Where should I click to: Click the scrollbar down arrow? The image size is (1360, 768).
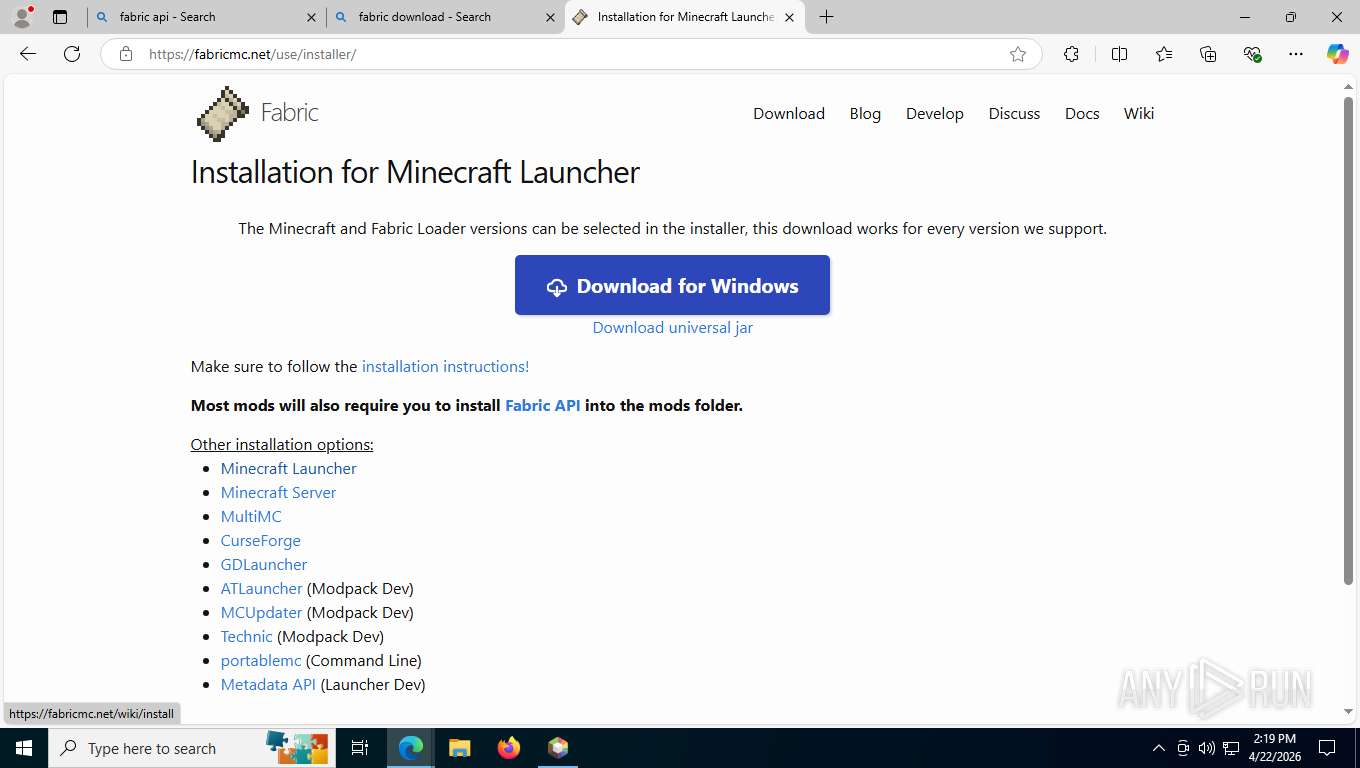point(1348,711)
